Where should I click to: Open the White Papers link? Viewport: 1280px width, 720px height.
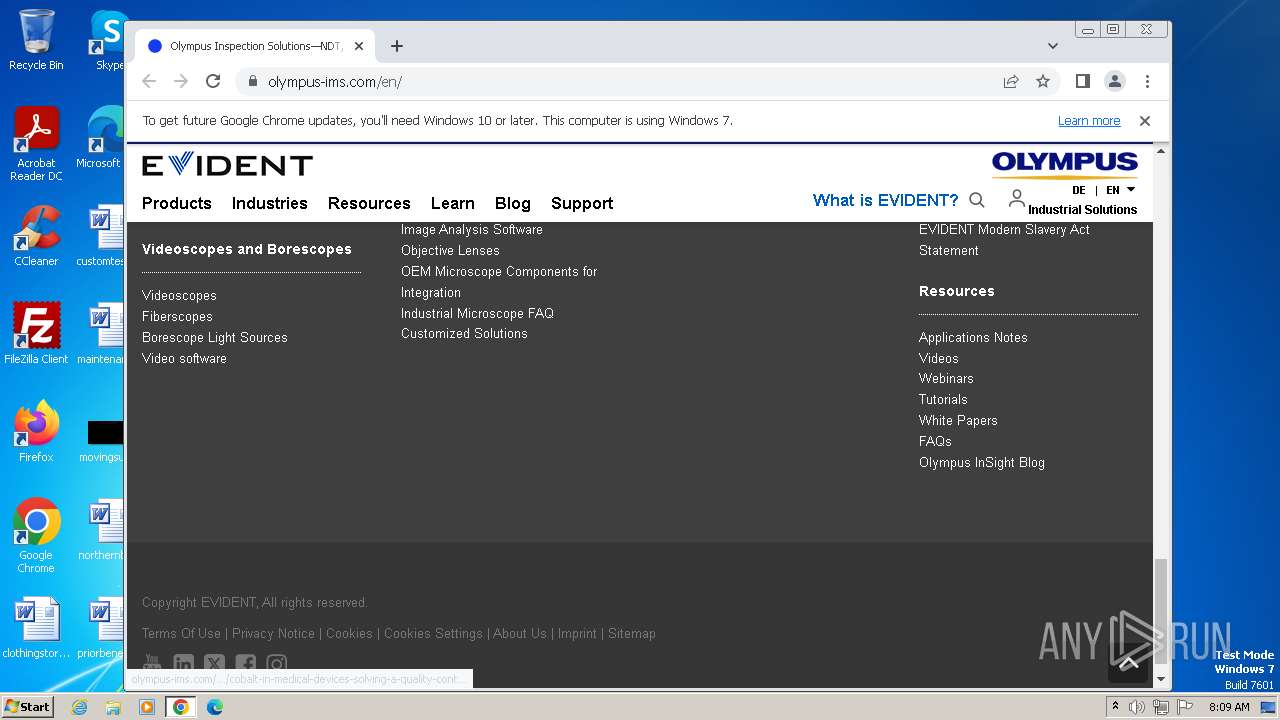pos(958,420)
